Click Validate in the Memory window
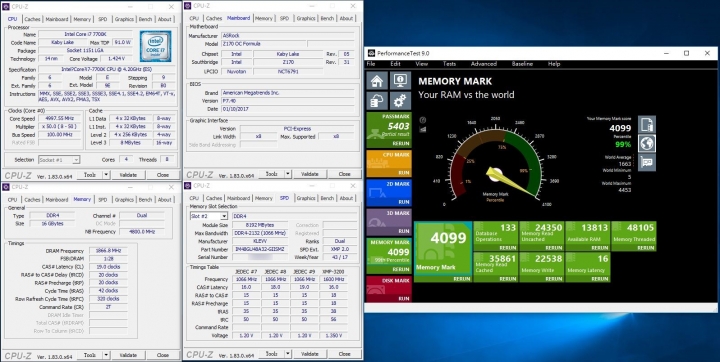 pos(128,355)
